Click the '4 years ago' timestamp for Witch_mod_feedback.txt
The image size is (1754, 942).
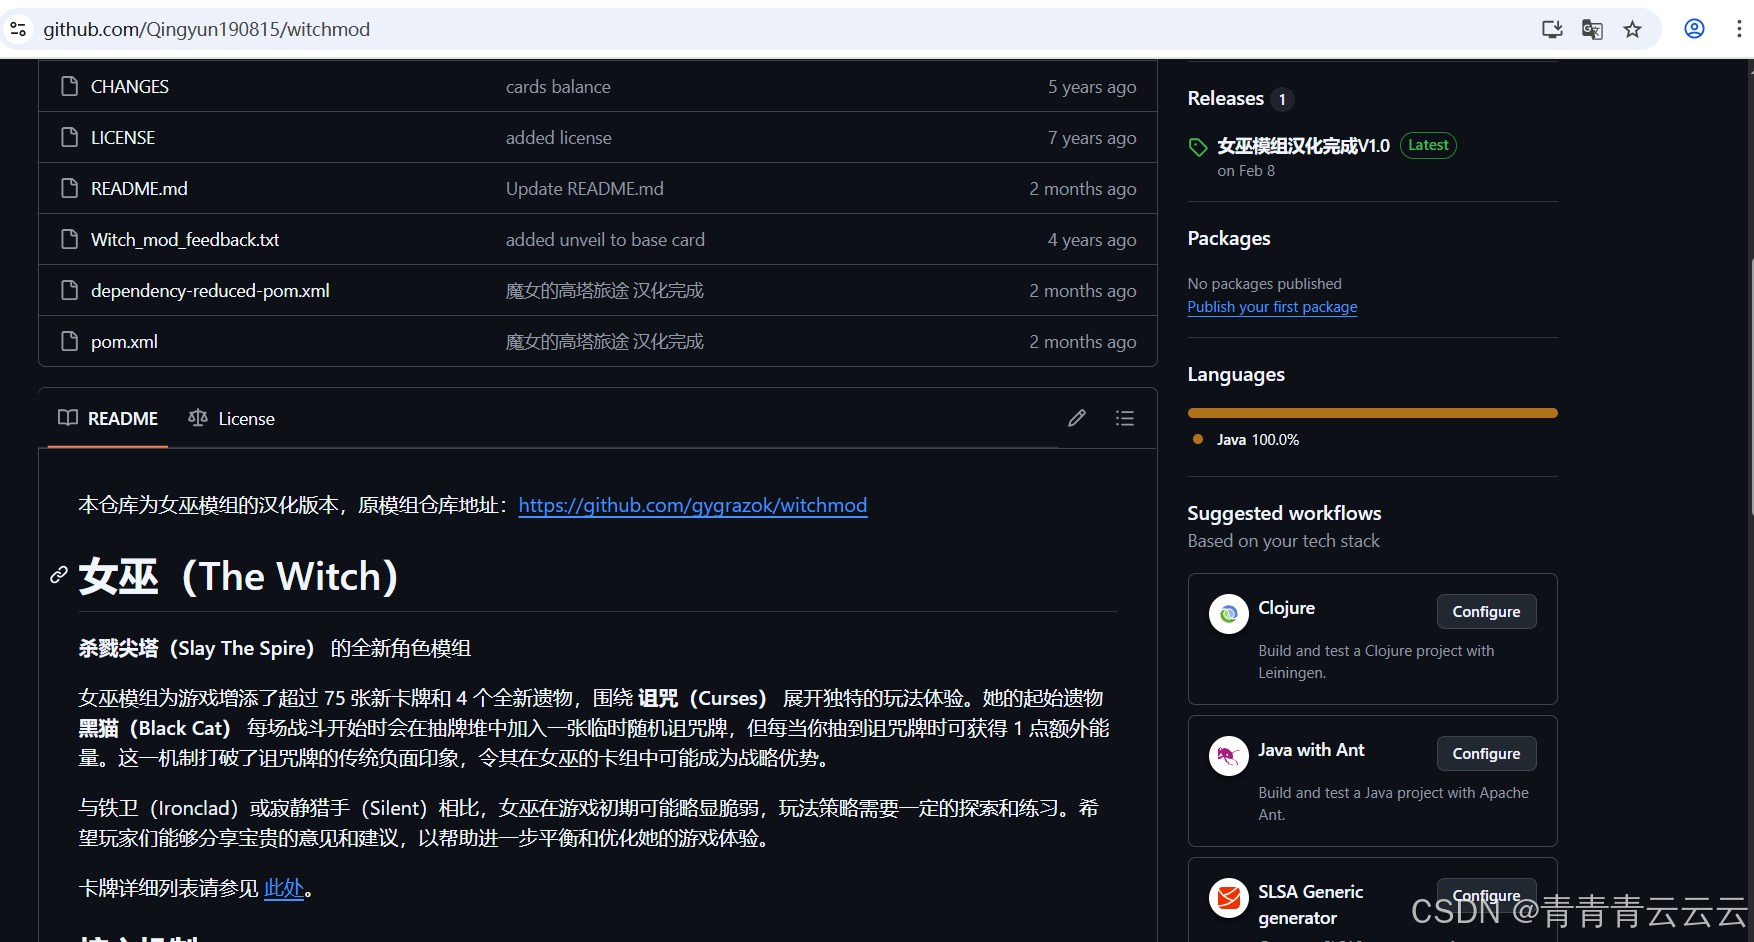[1092, 240]
